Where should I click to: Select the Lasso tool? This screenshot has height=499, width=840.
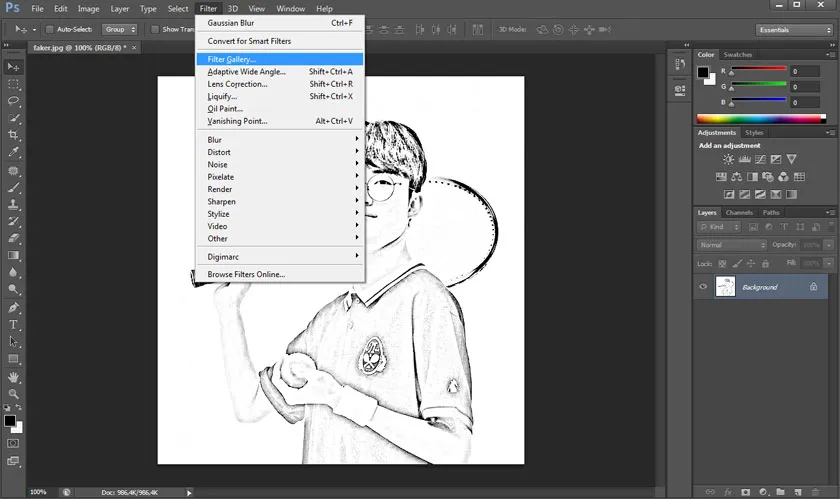pyautogui.click(x=14, y=100)
